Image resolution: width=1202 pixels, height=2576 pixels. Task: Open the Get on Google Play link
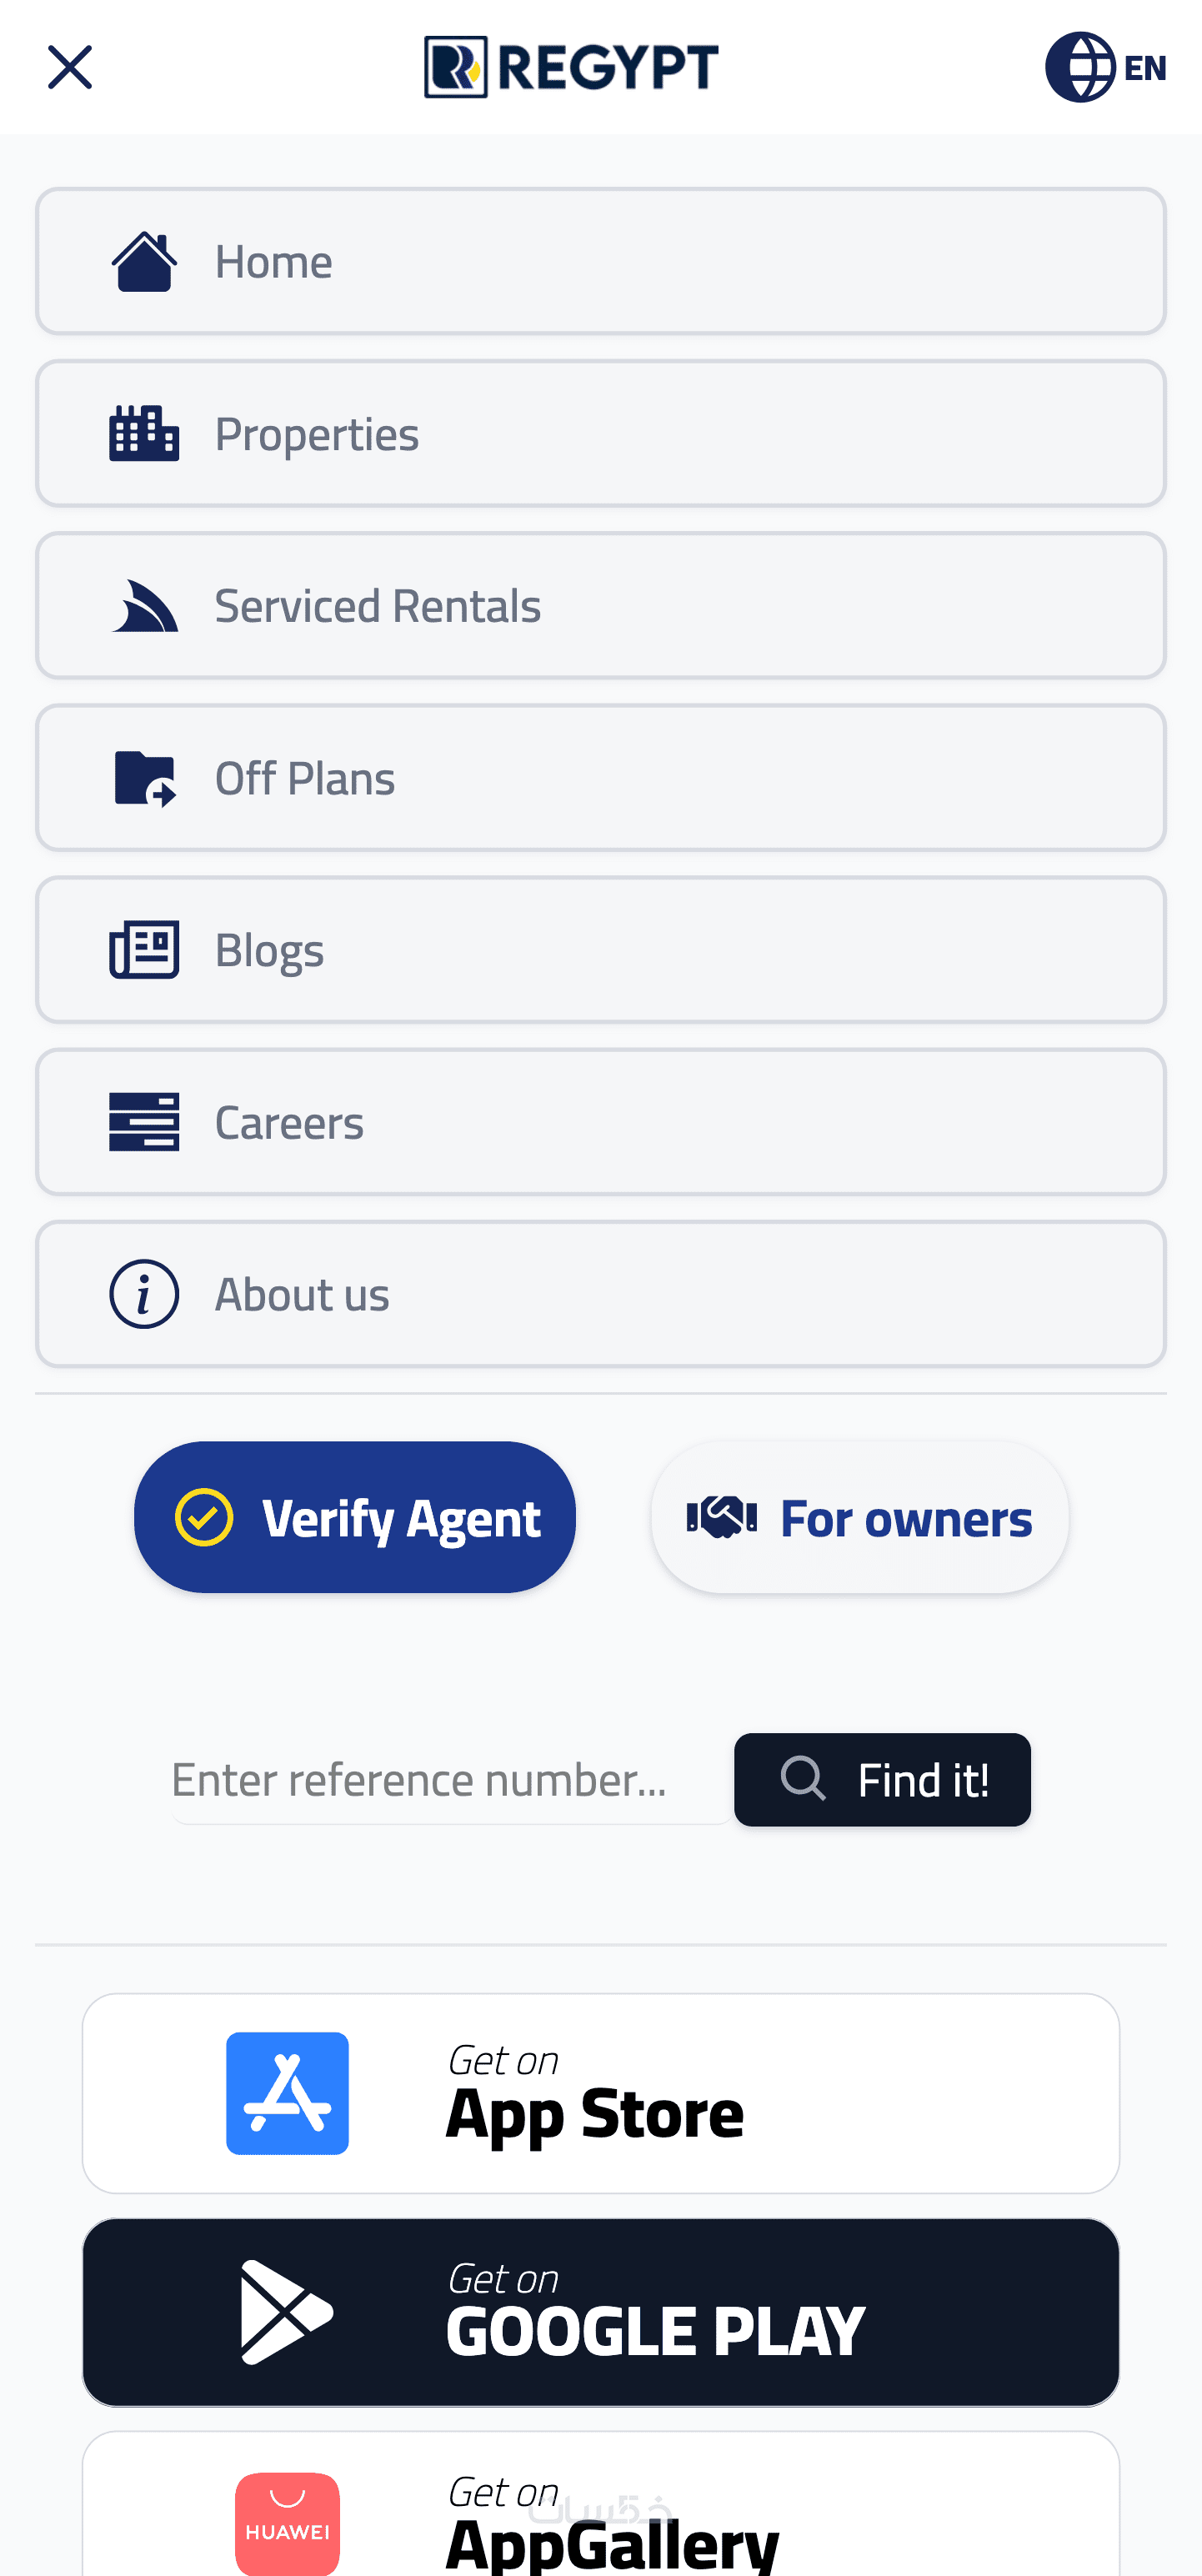[x=600, y=2312]
